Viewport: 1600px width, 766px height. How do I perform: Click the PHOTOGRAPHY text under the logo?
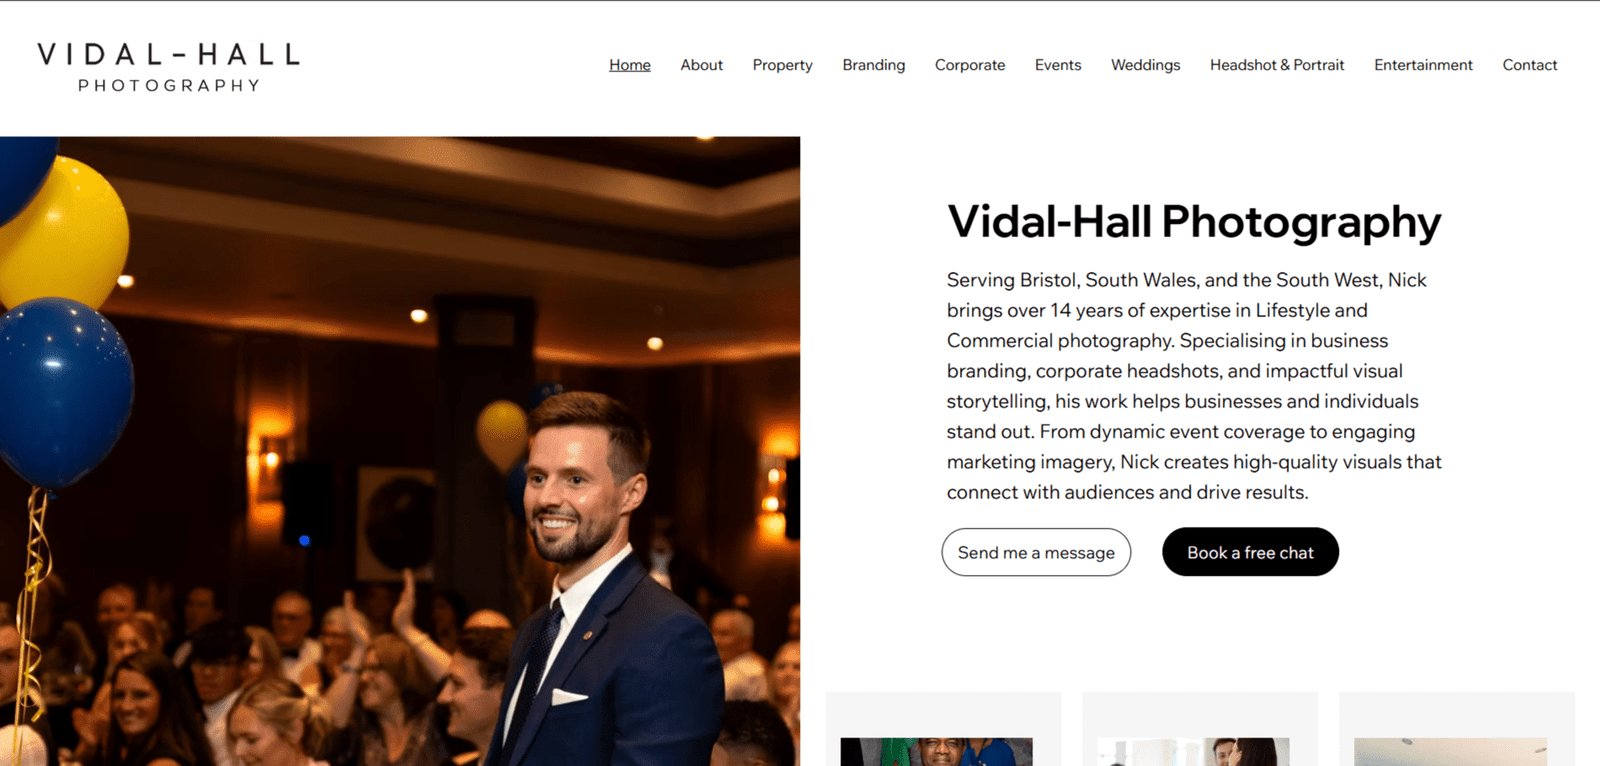[x=169, y=86]
